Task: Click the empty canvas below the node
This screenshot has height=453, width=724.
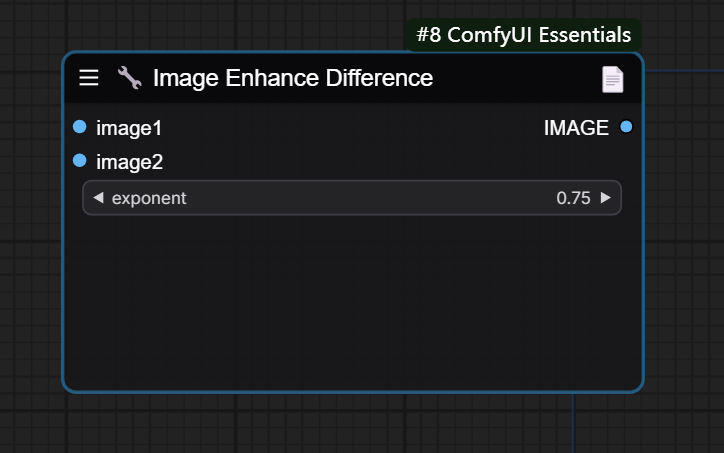Action: click(300, 425)
